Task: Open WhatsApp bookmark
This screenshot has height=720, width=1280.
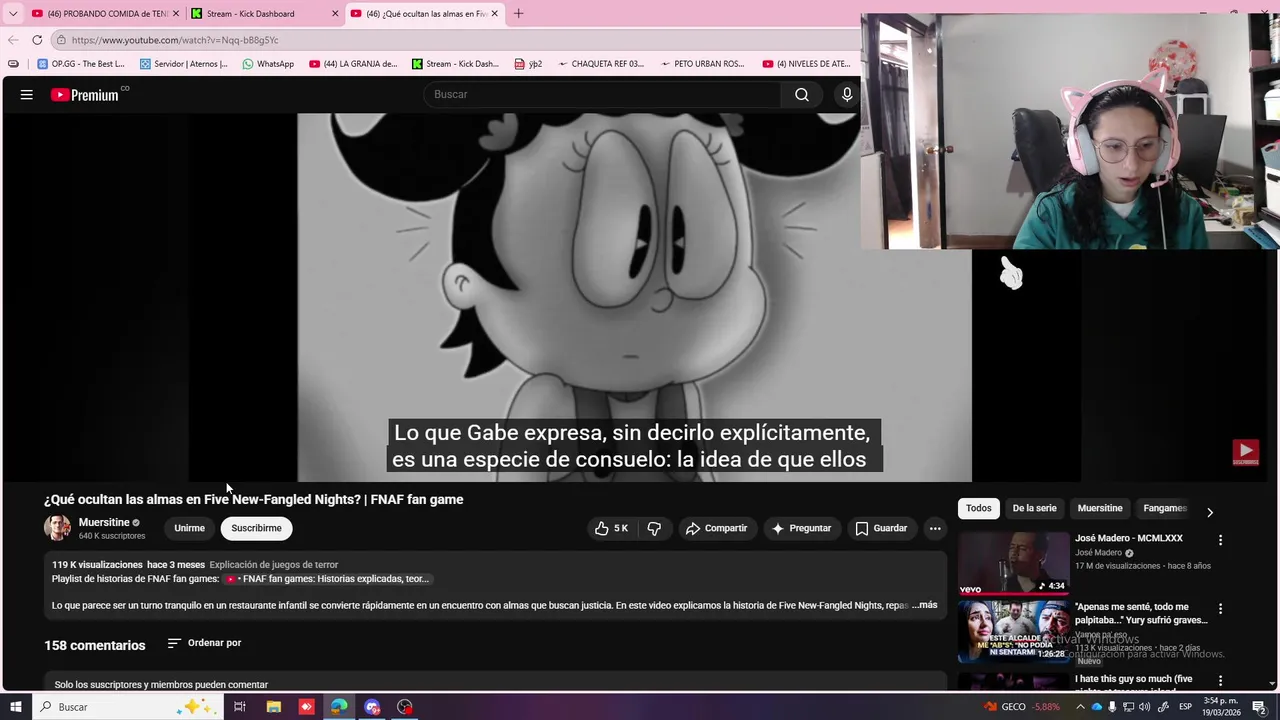Action: click(267, 64)
